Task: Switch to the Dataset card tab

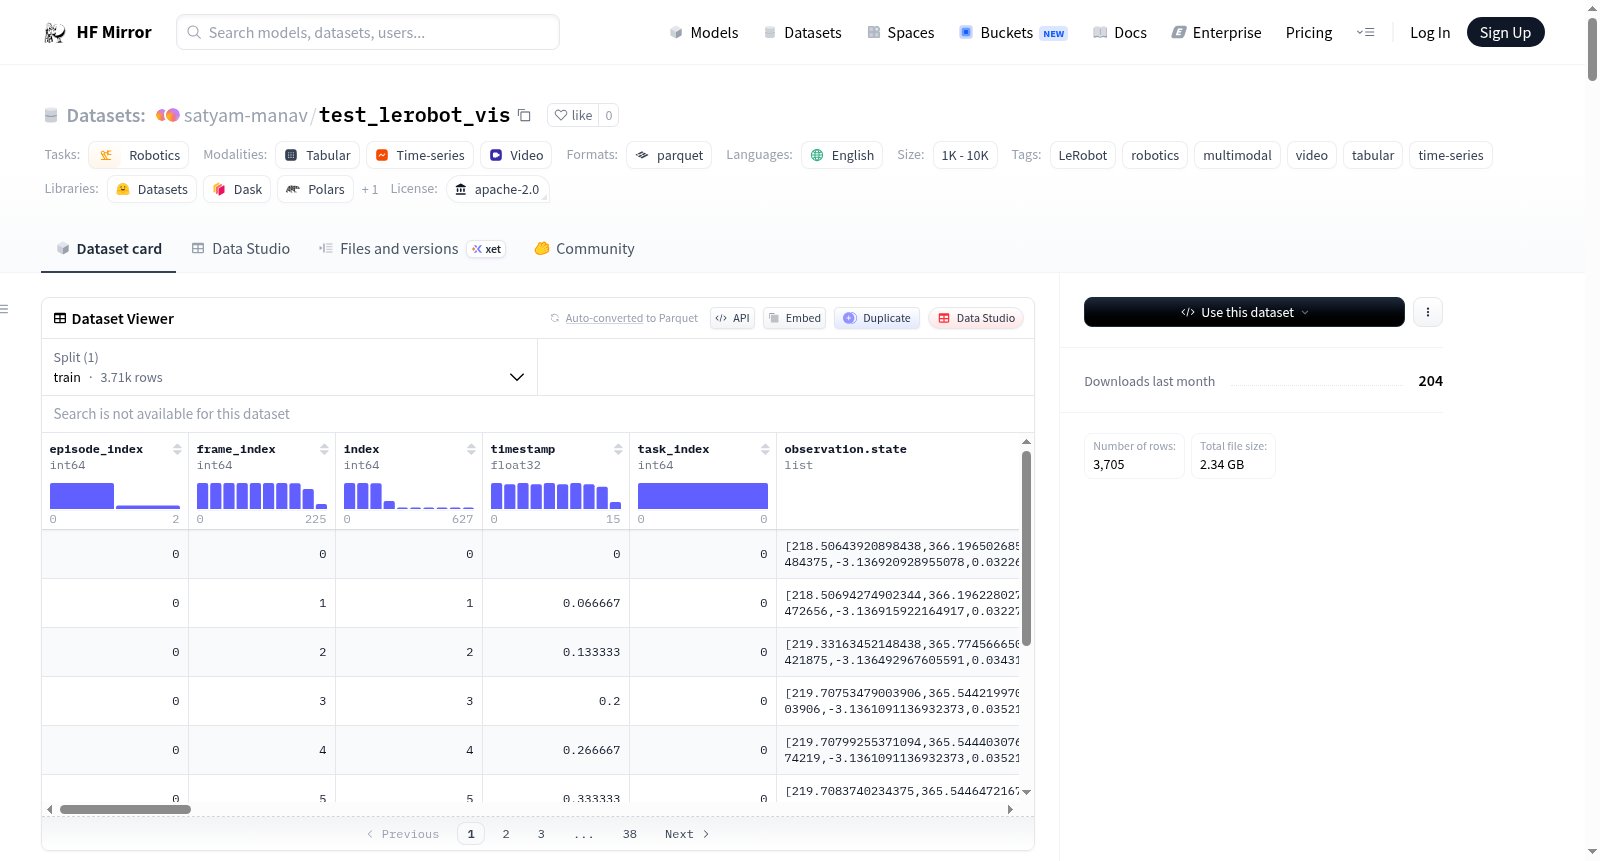Action: point(109,249)
